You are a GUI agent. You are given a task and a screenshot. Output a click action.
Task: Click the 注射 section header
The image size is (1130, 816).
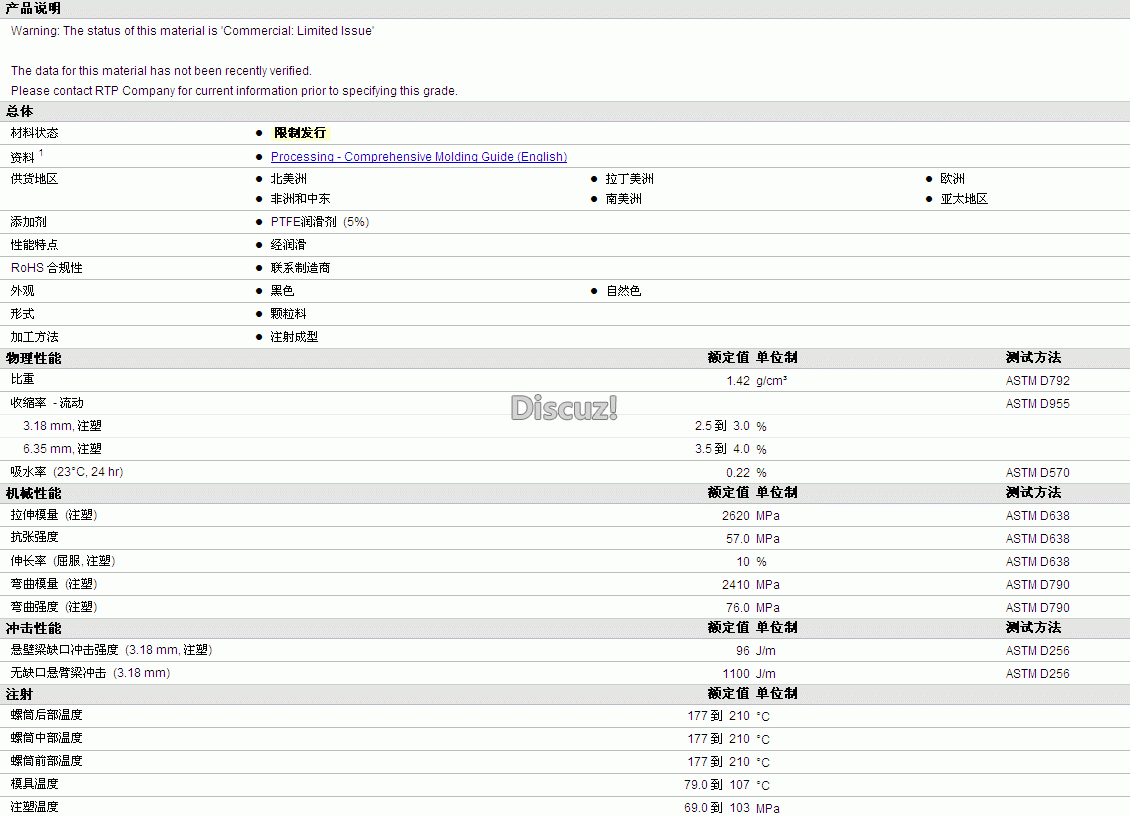[19, 694]
